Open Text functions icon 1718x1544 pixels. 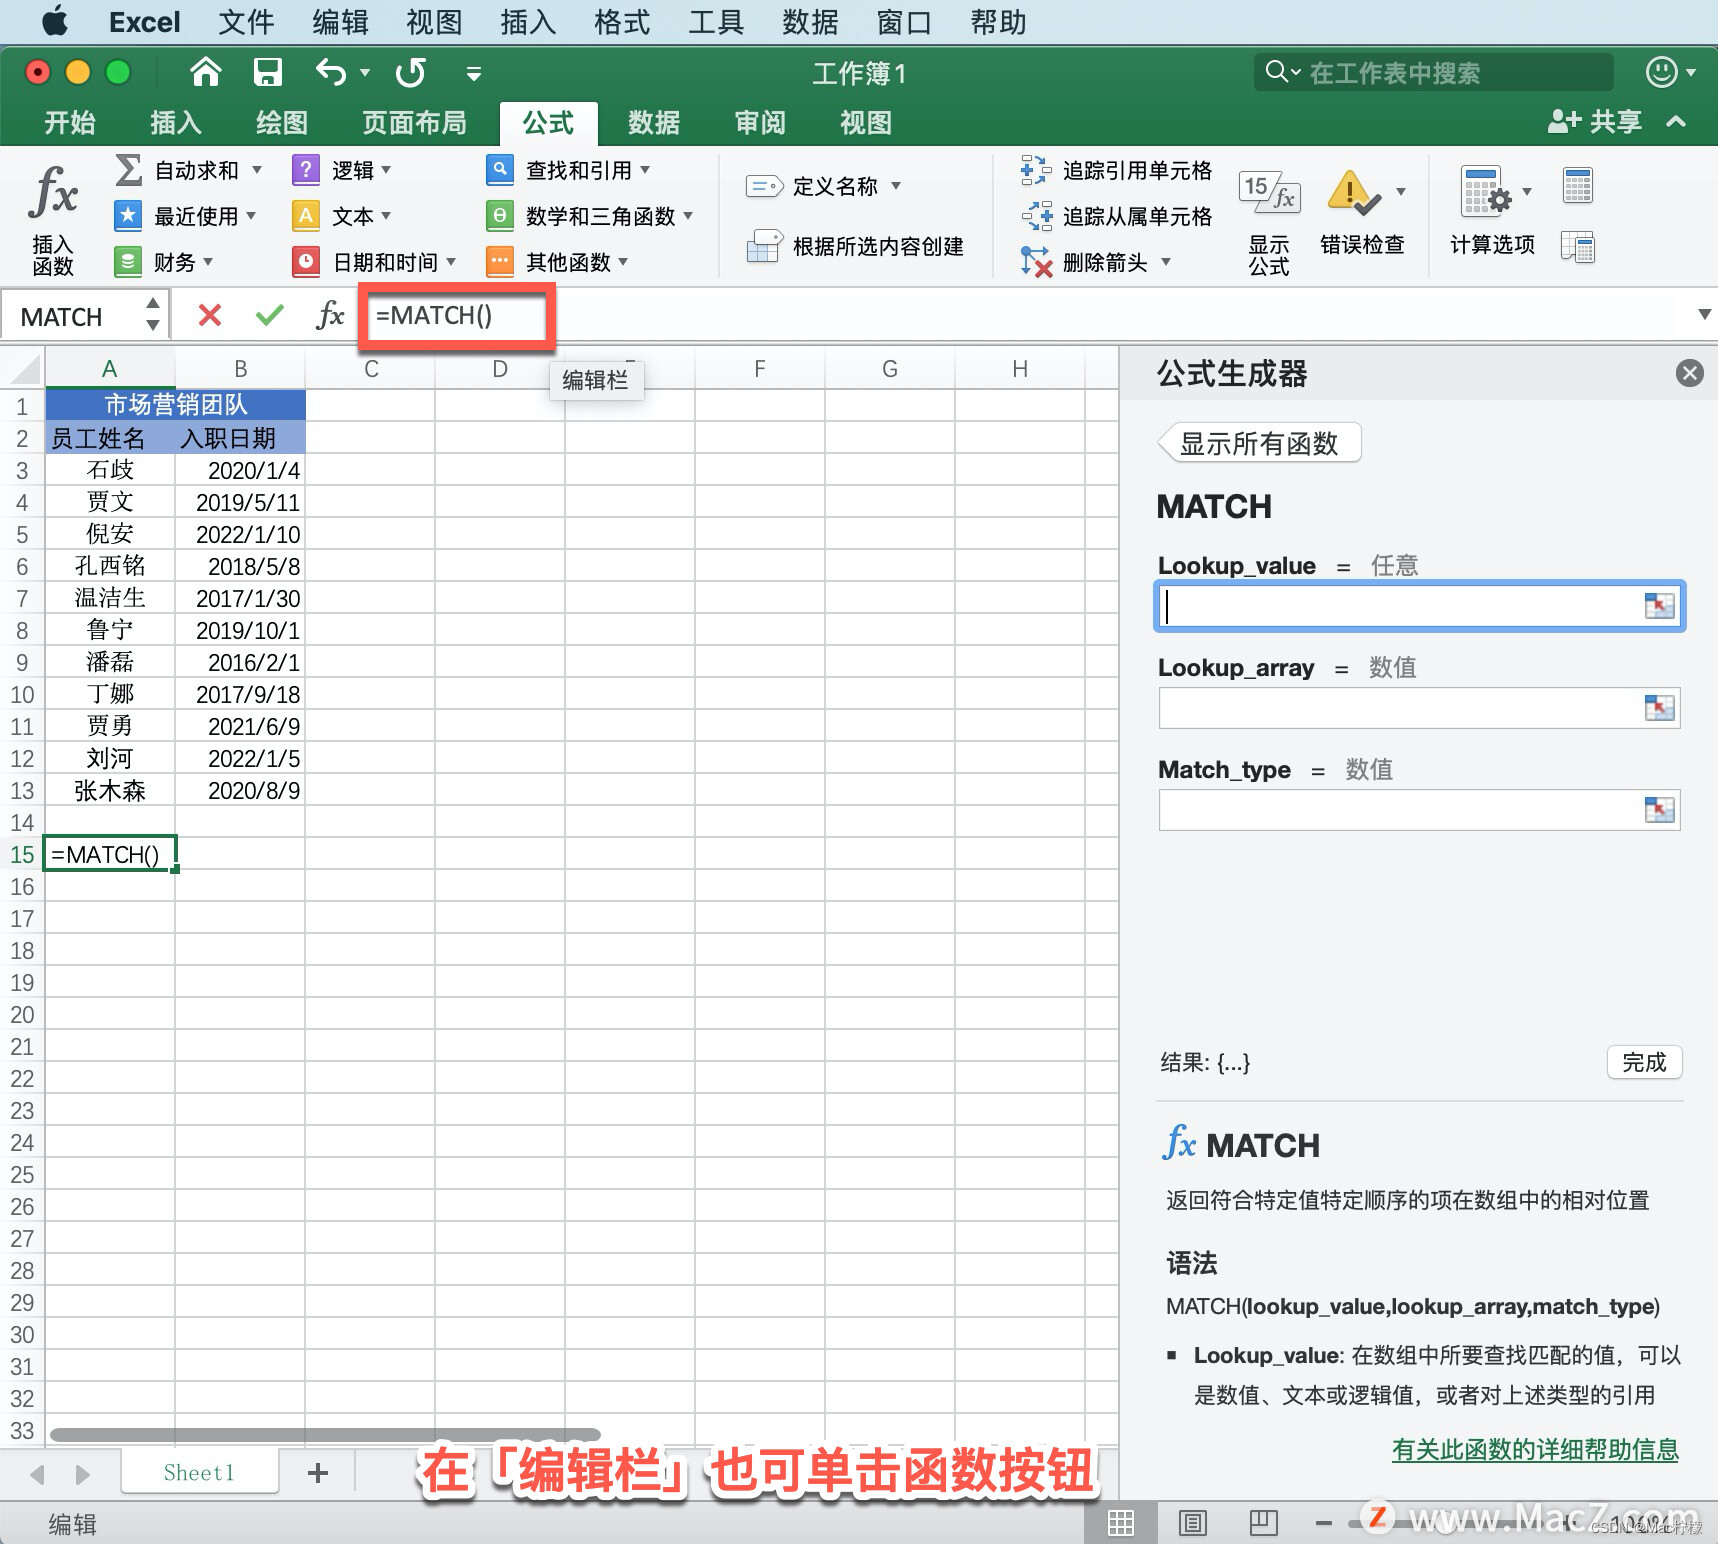(x=306, y=215)
